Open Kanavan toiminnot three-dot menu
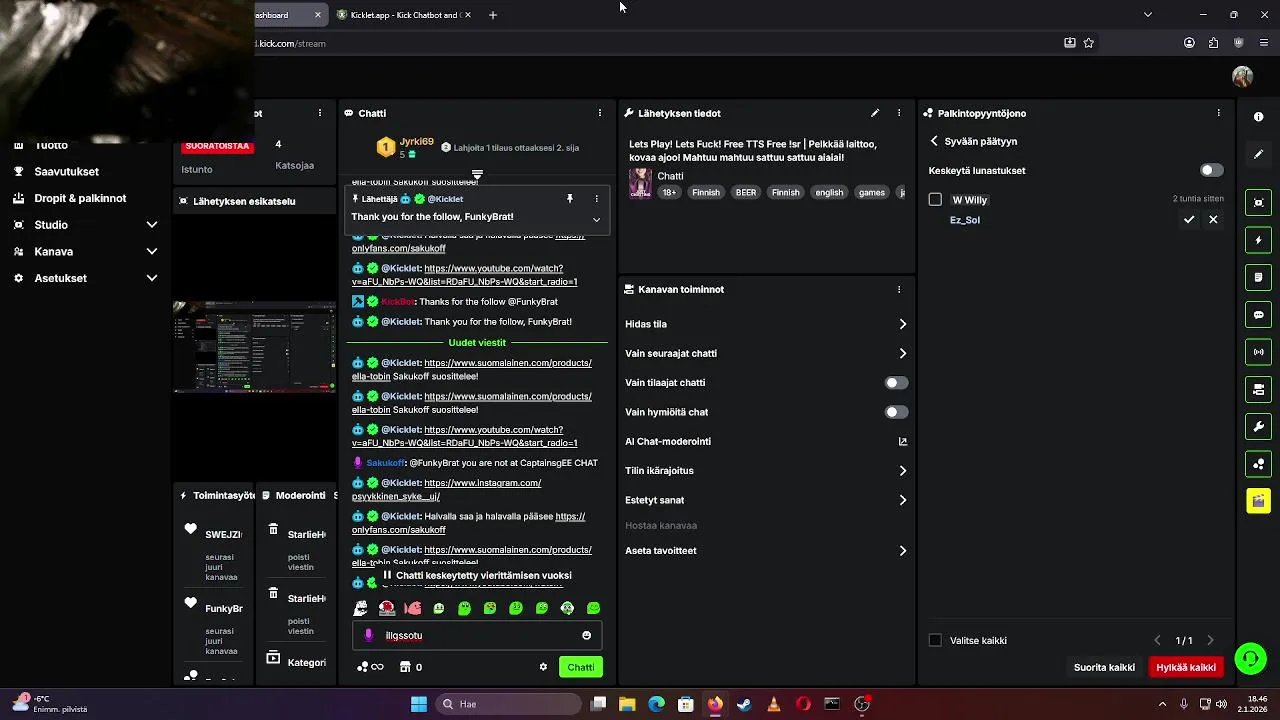 [899, 289]
